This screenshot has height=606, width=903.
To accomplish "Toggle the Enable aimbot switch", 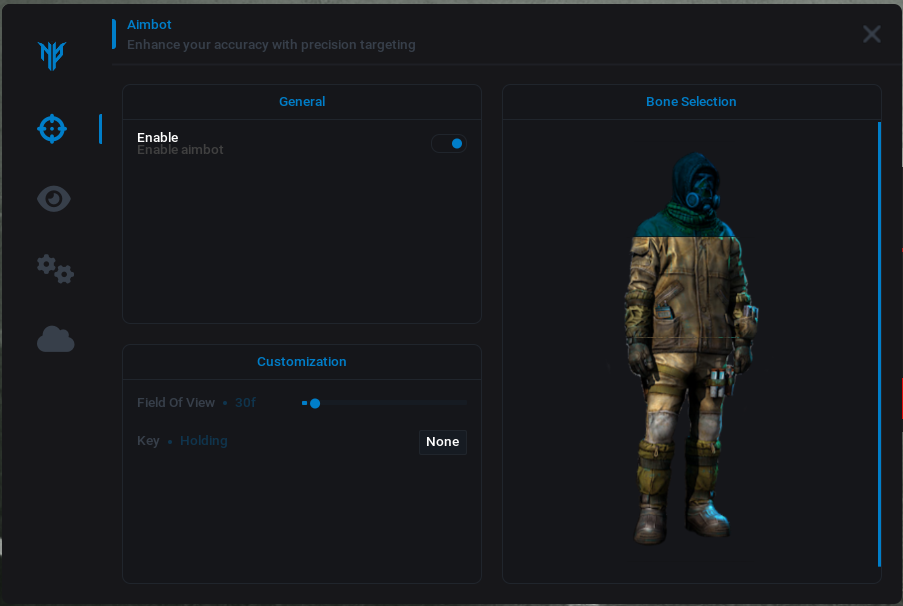I will coord(449,144).
